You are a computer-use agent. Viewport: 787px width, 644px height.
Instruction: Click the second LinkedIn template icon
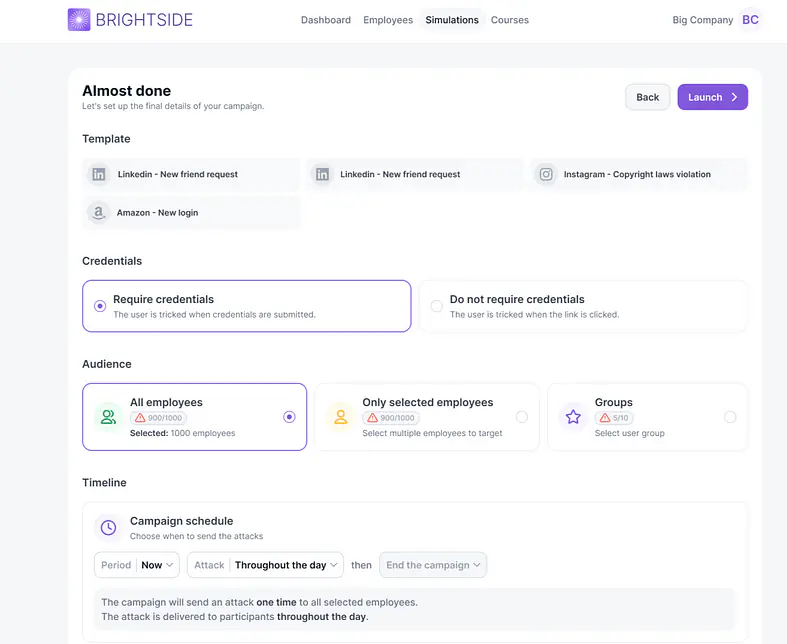click(322, 174)
